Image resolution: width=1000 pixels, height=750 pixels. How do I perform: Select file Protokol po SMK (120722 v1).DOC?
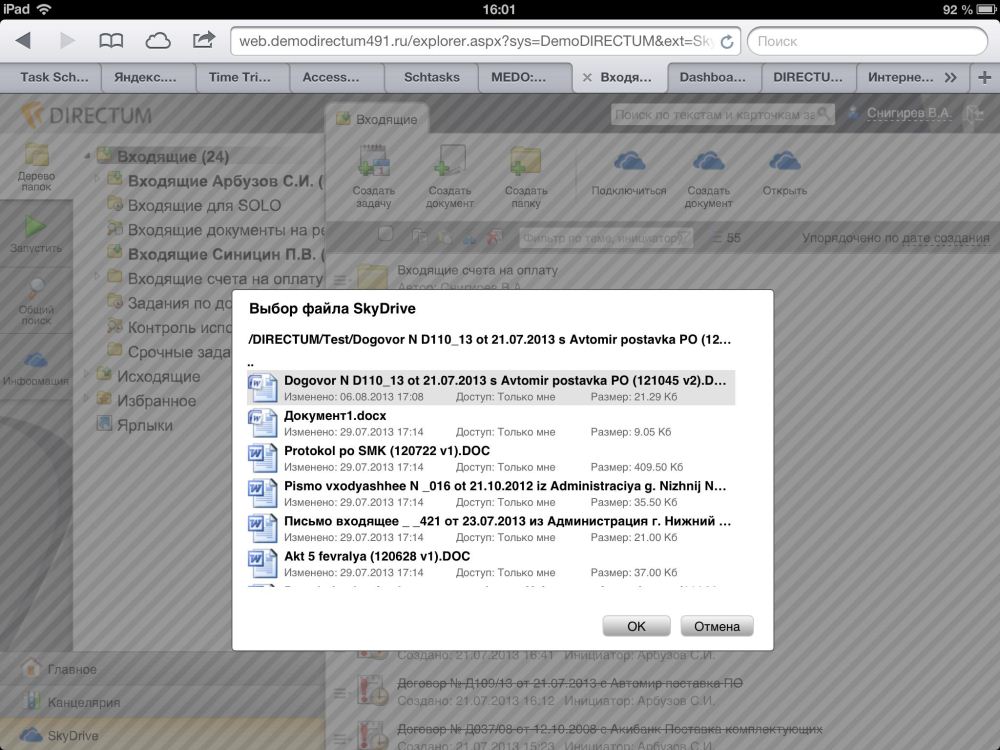point(491,458)
